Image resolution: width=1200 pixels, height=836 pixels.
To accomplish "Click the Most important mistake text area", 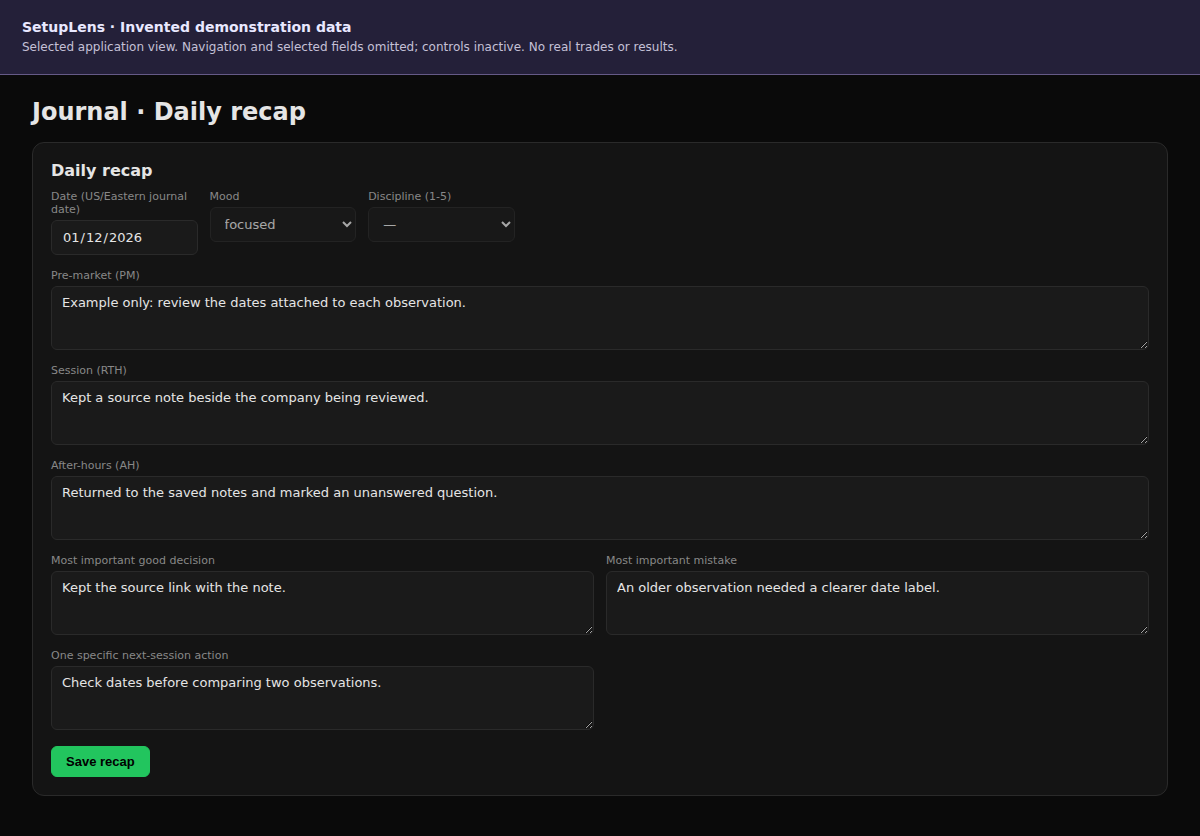I will pyautogui.click(x=877, y=603).
